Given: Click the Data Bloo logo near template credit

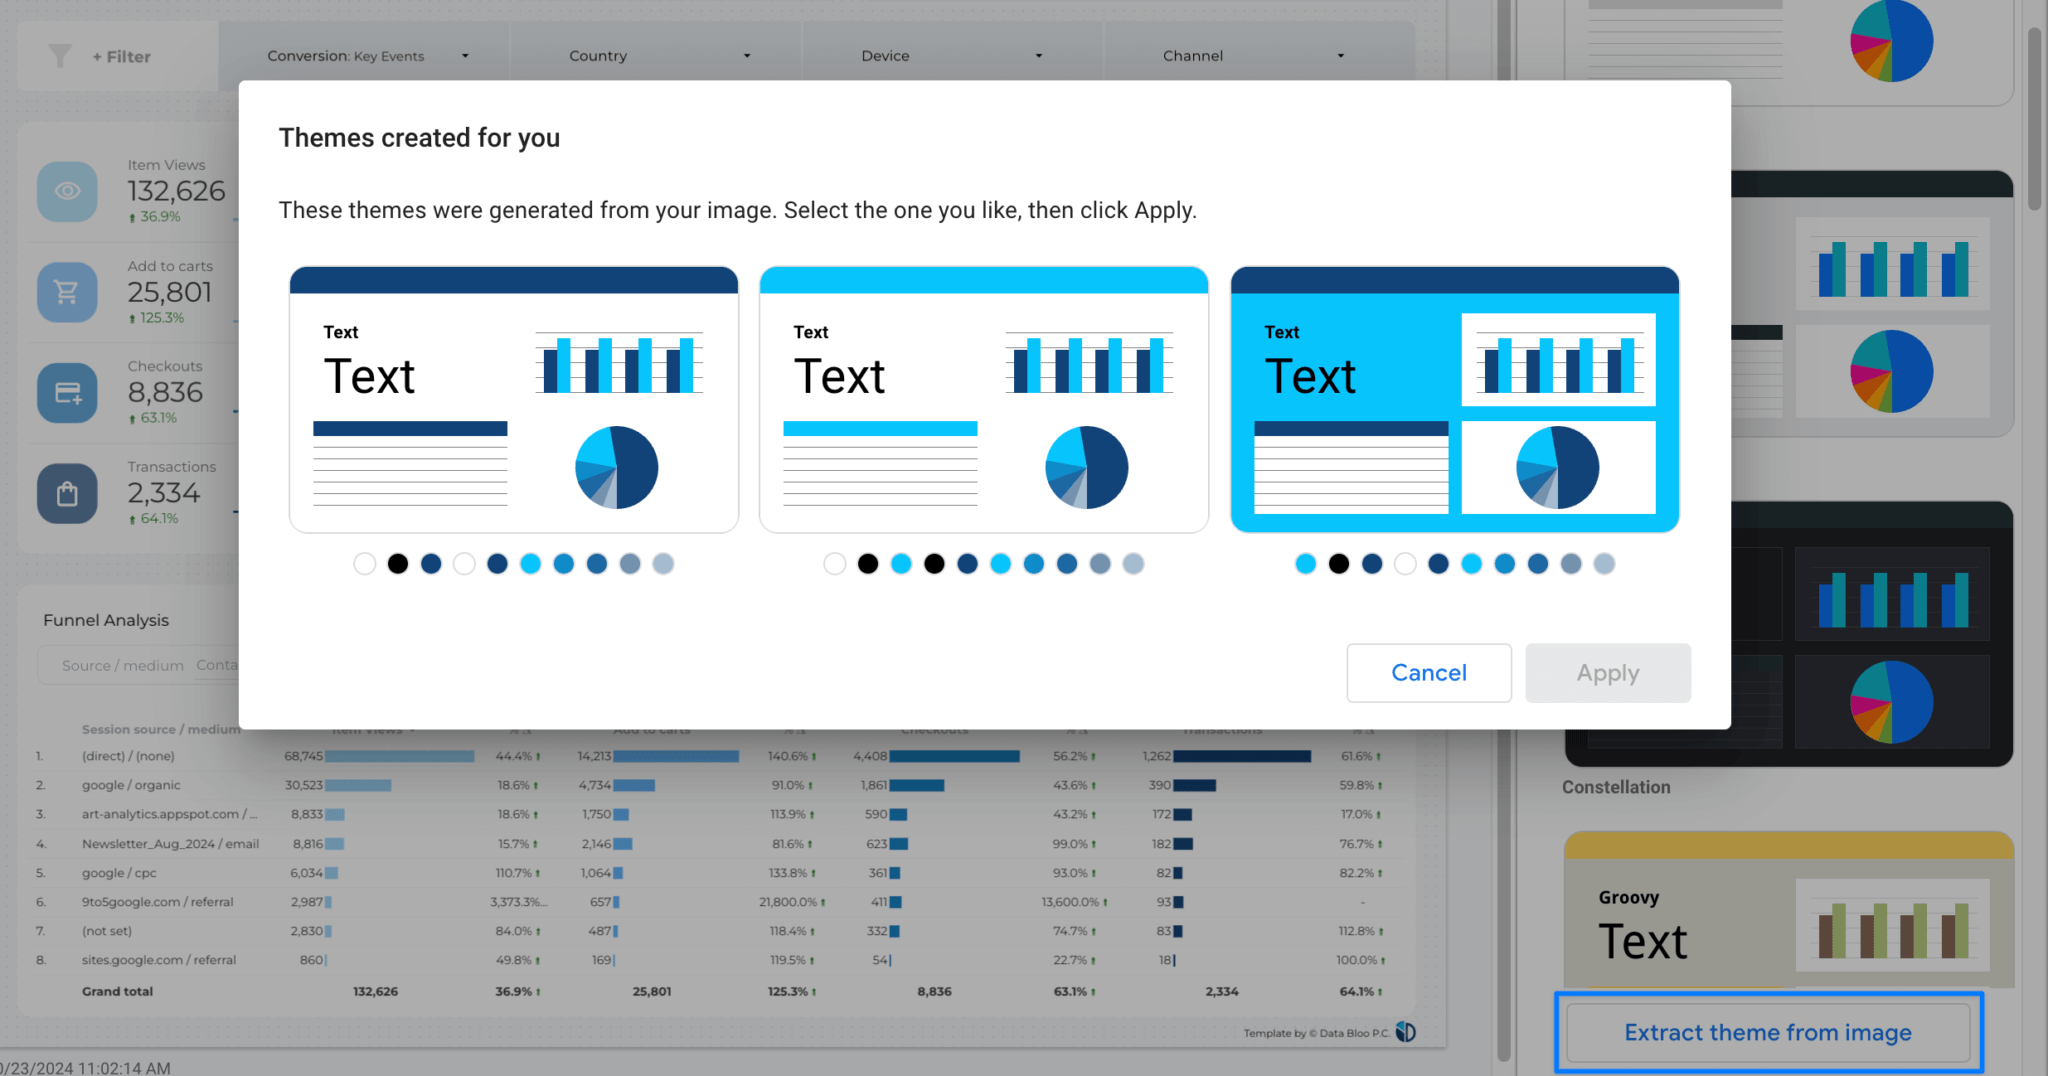Looking at the screenshot, I should pos(1407,1032).
